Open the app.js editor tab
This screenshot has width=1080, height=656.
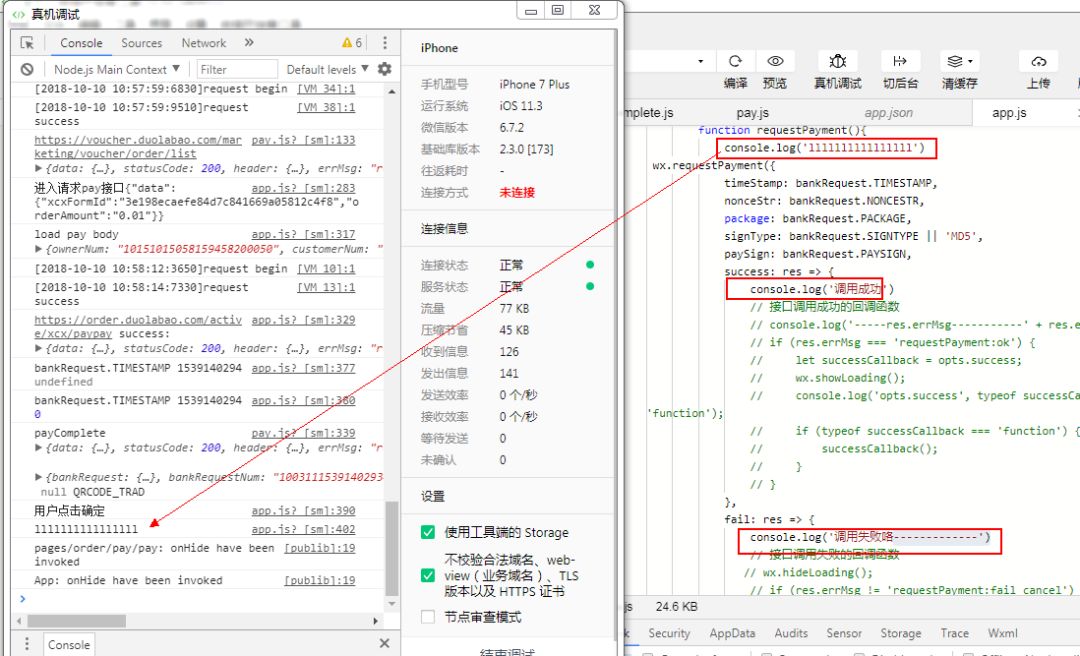1010,112
